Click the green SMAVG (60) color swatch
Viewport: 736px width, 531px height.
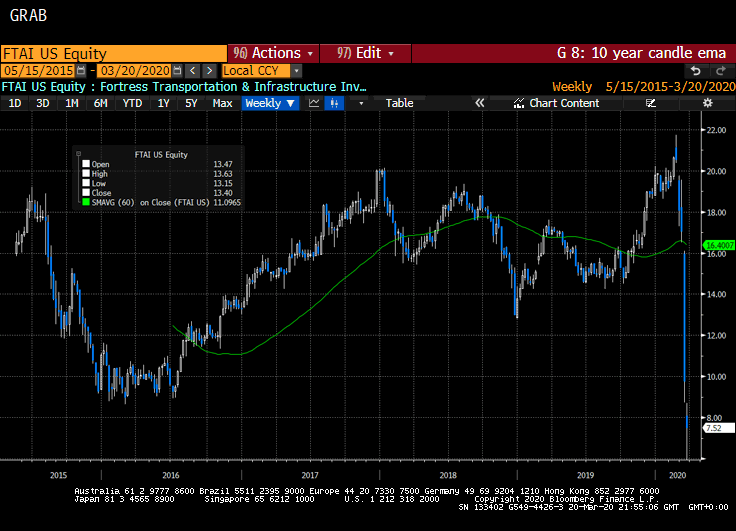(x=87, y=202)
